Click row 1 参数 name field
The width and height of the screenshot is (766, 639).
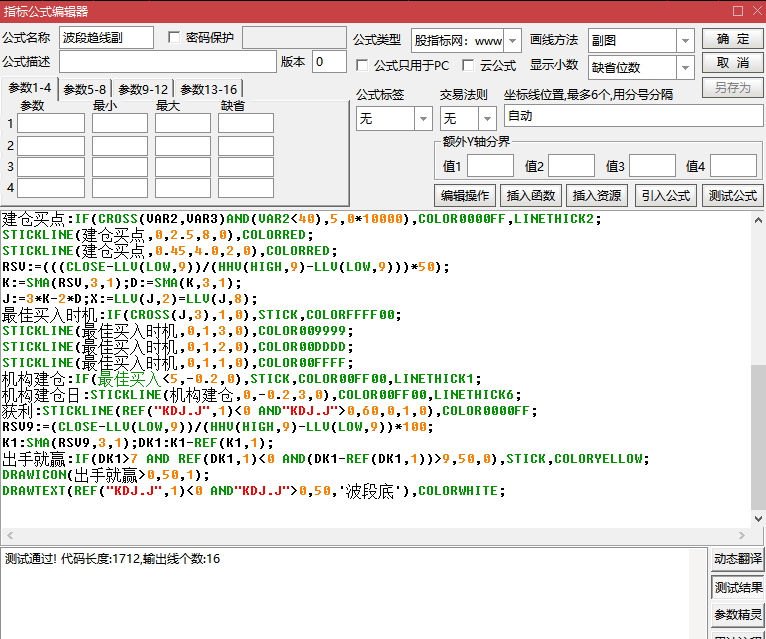coord(51,124)
